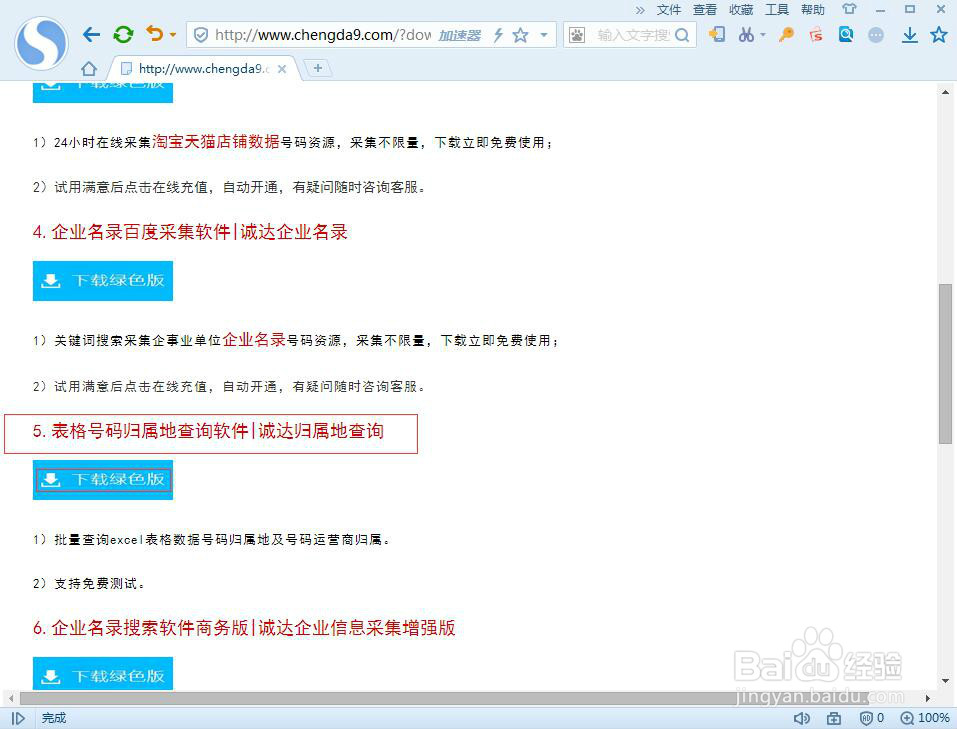This screenshot has width=957, height=729.
Task: Click the paw search engine selector
Action: coord(577,35)
